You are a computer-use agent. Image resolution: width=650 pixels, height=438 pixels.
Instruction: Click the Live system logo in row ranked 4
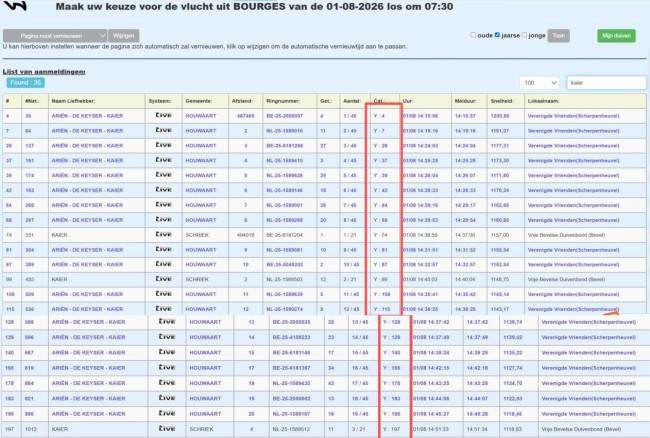click(x=163, y=115)
